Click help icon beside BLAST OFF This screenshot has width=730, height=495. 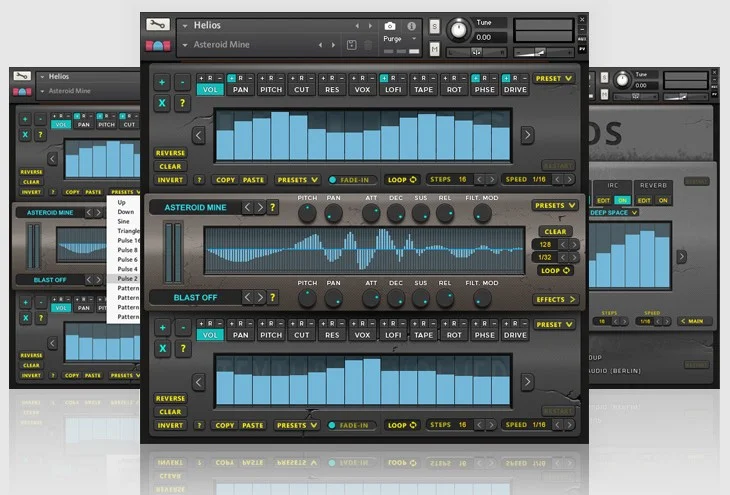click(273, 297)
